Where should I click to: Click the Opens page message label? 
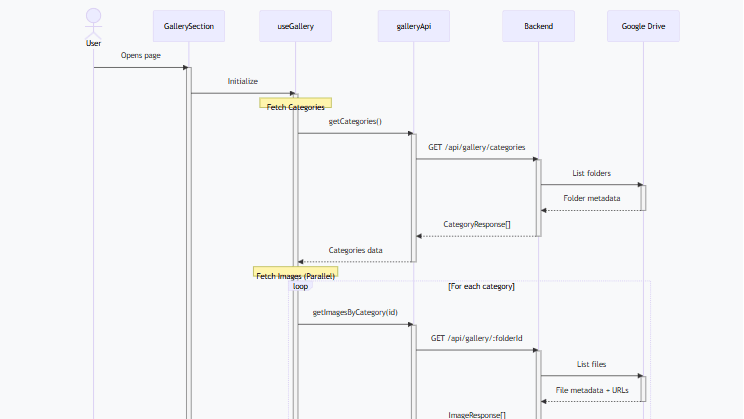click(x=141, y=54)
